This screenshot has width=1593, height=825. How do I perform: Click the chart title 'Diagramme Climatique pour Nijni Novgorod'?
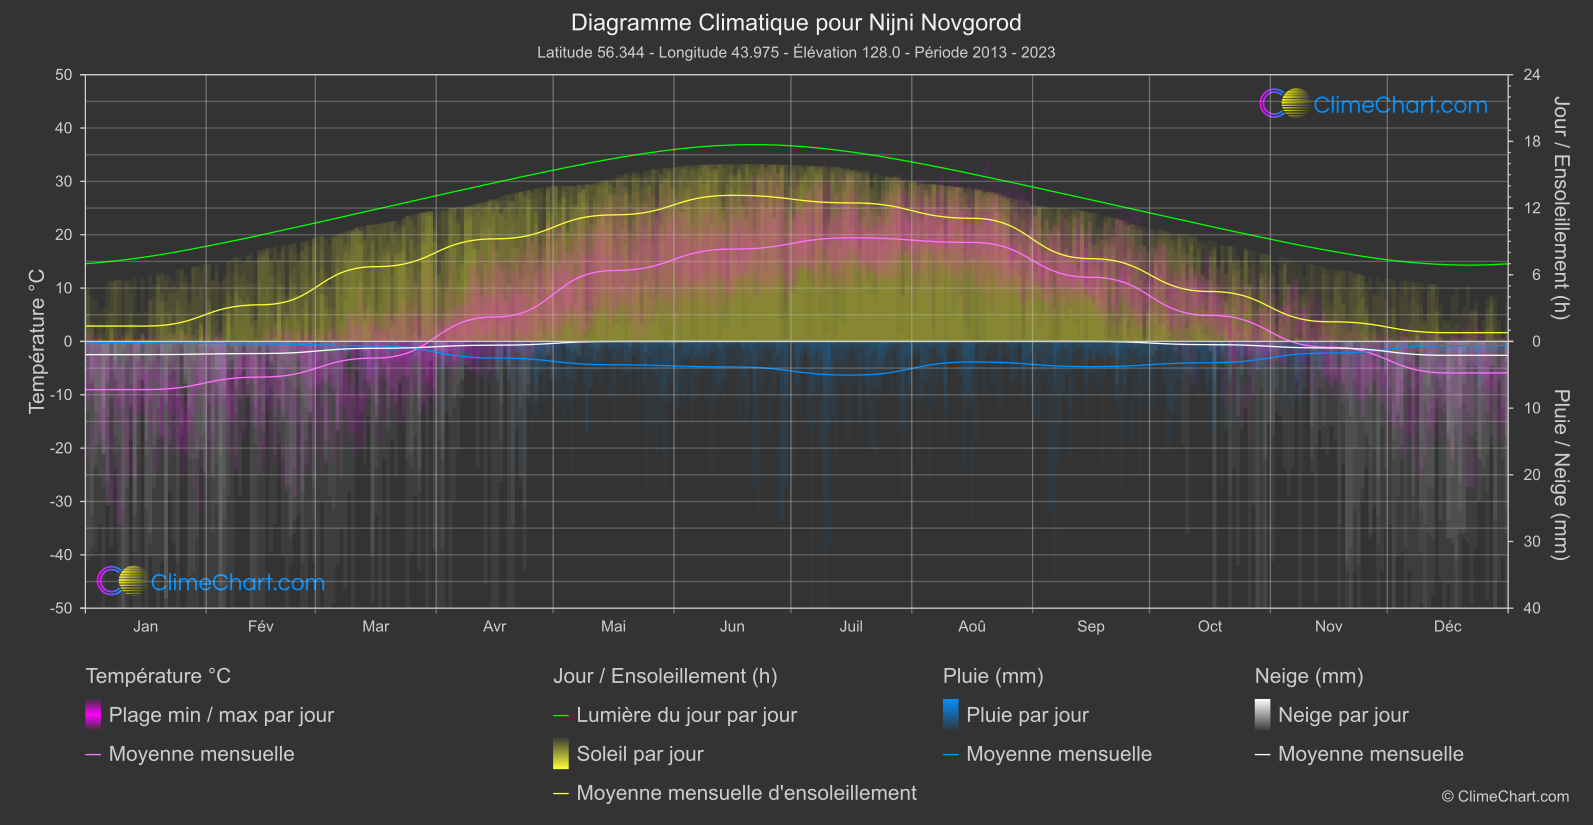796,22
